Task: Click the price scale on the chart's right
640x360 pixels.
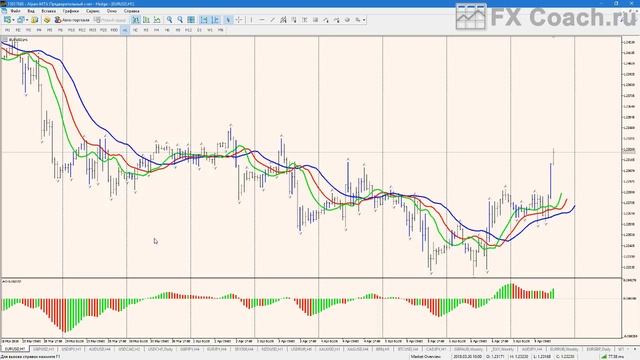Action: coord(630,157)
